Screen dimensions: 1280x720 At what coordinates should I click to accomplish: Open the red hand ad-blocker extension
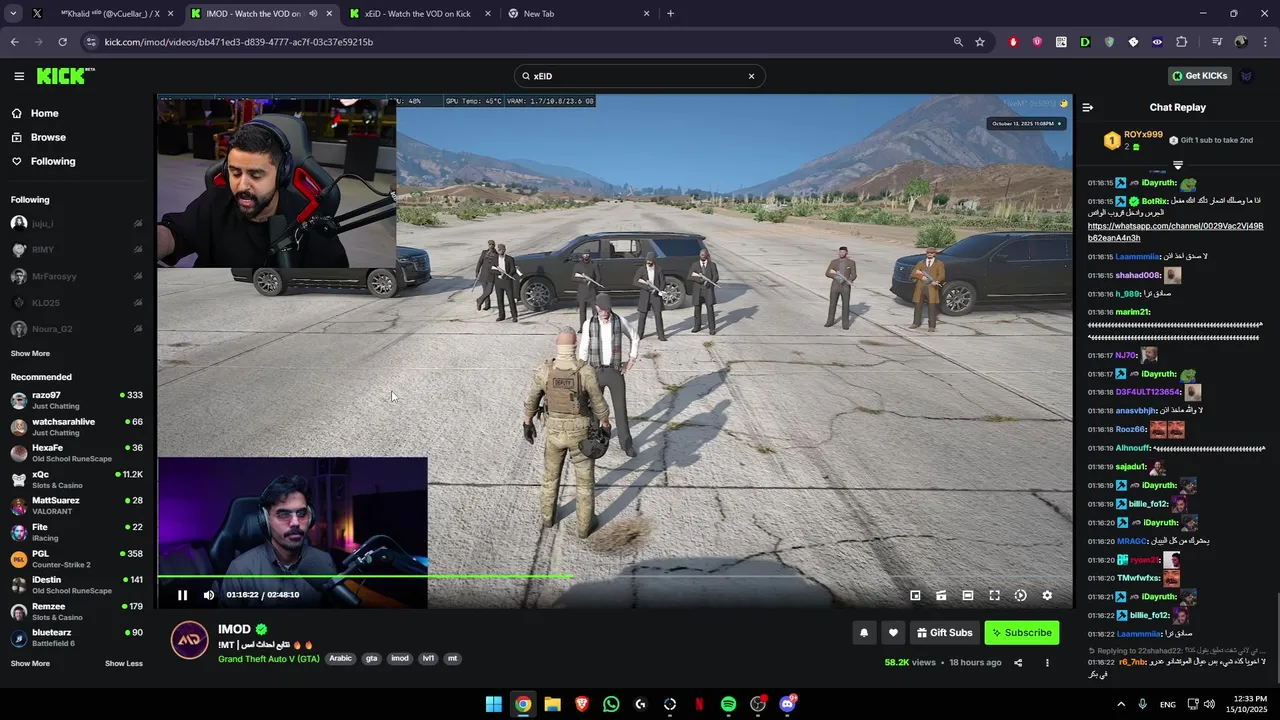(x=1013, y=42)
